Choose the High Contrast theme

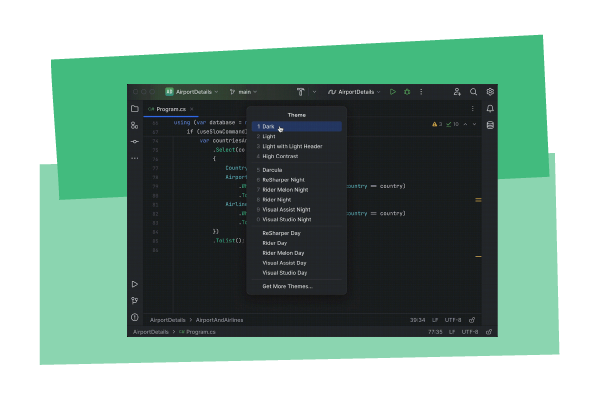297,156
